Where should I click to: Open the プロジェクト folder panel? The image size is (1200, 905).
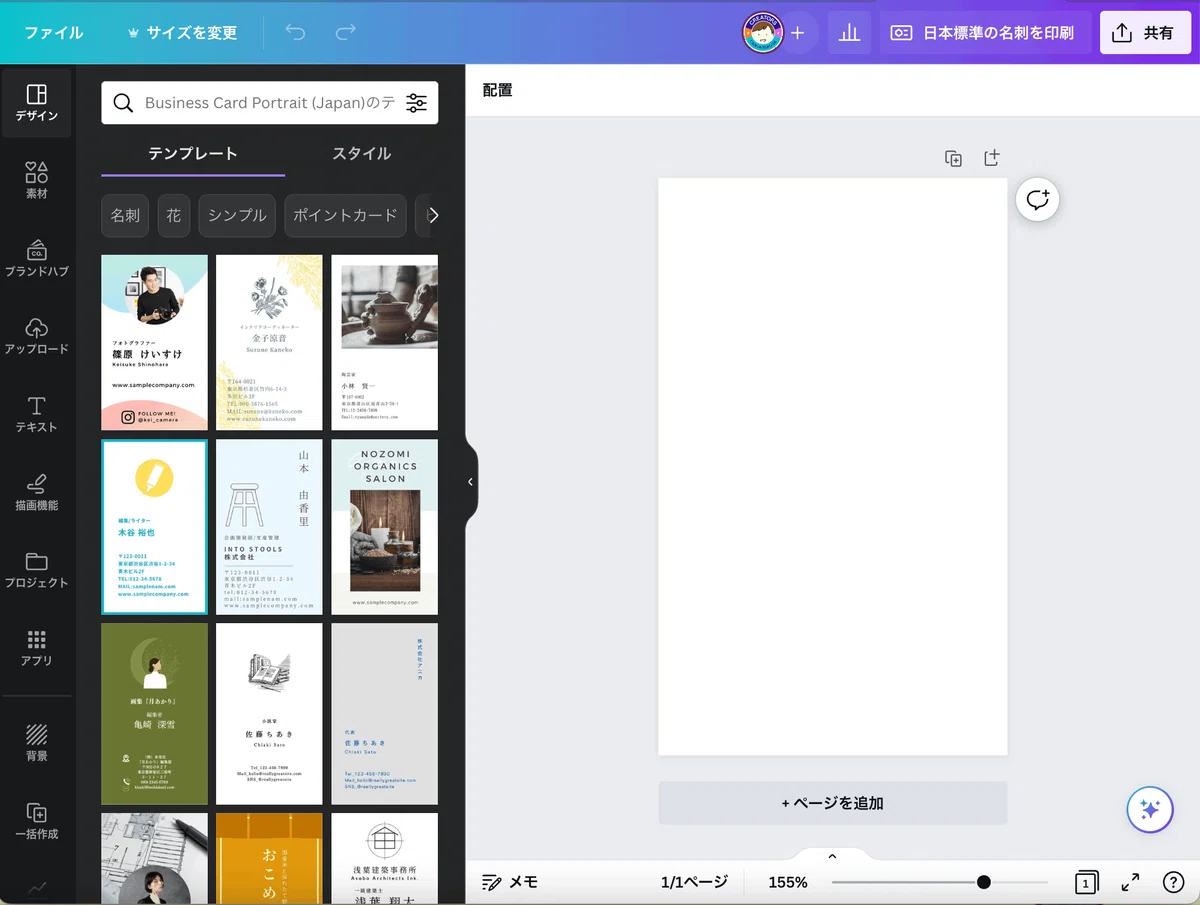[x=36, y=570]
